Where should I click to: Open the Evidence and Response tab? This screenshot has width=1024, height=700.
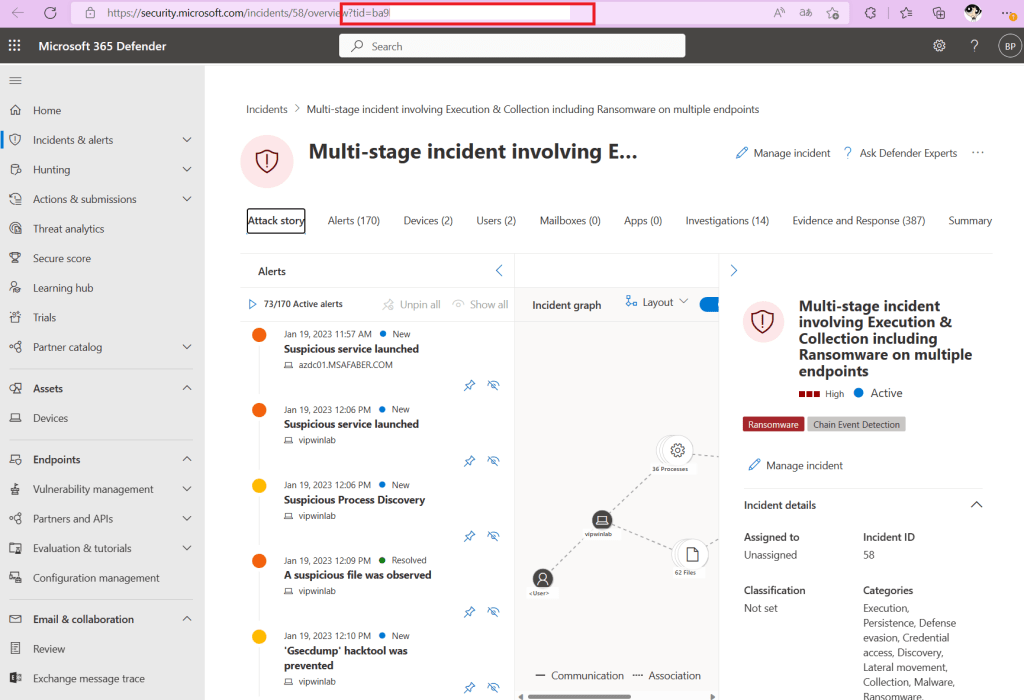pyautogui.click(x=858, y=221)
